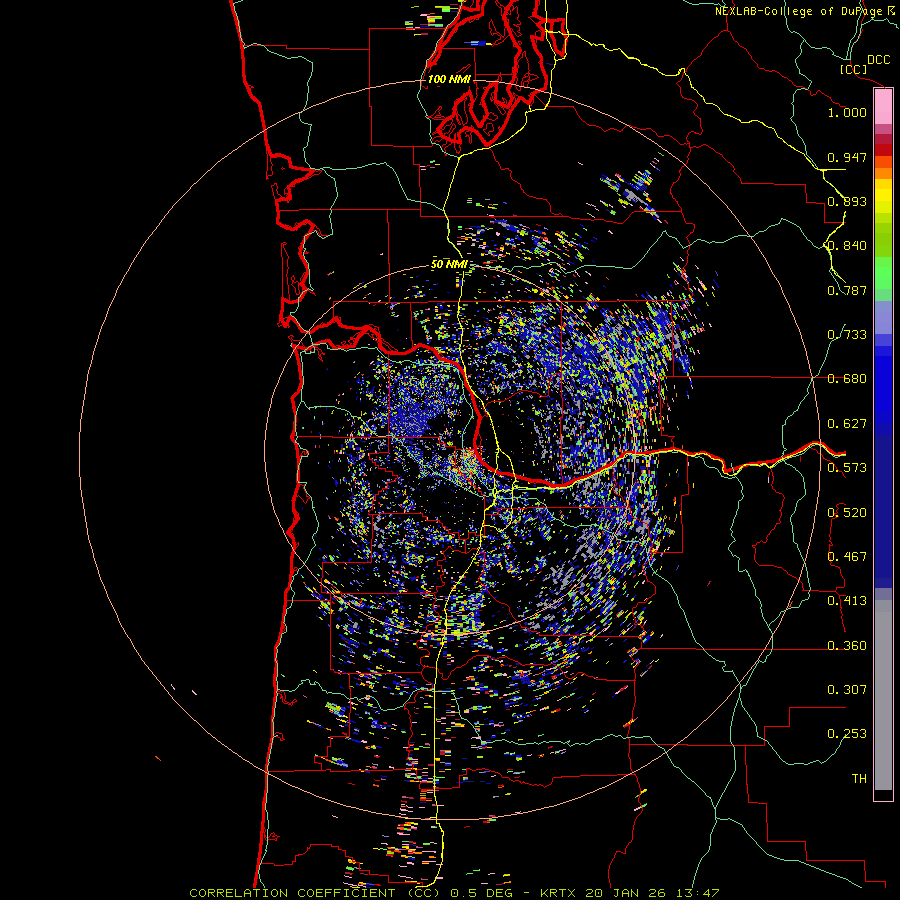Pick the bright green band of the color bar
Screen dimensions: 900x900
883,273
